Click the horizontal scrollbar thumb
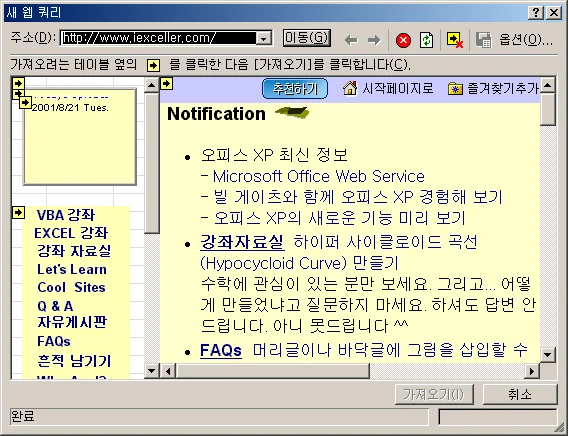 point(272,371)
